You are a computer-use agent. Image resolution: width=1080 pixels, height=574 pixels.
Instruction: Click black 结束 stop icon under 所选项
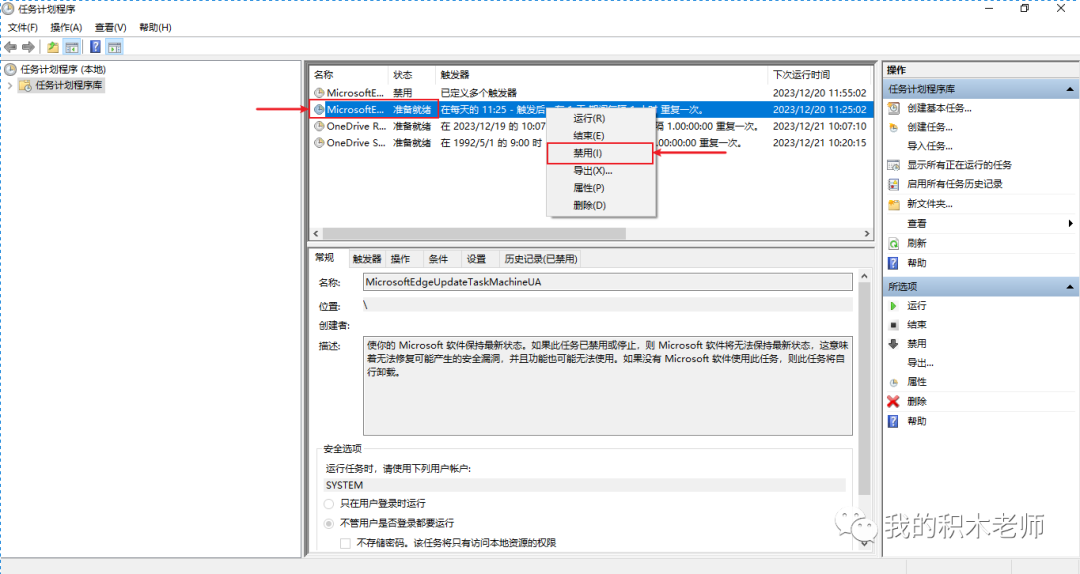click(893, 325)
